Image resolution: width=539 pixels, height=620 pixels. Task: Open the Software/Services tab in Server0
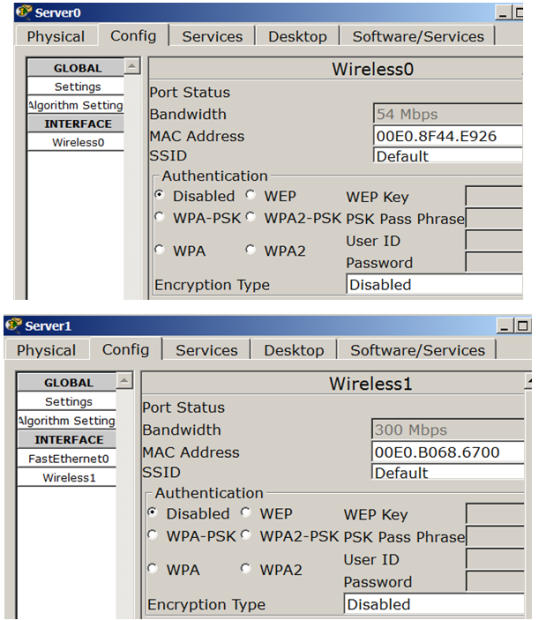tap(418, 36)
